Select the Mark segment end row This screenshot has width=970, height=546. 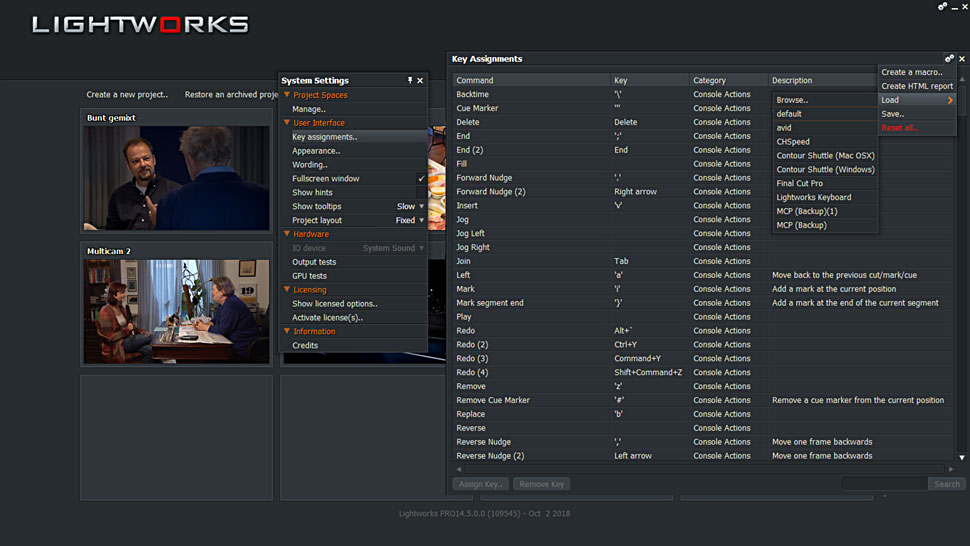click(703, 303)
